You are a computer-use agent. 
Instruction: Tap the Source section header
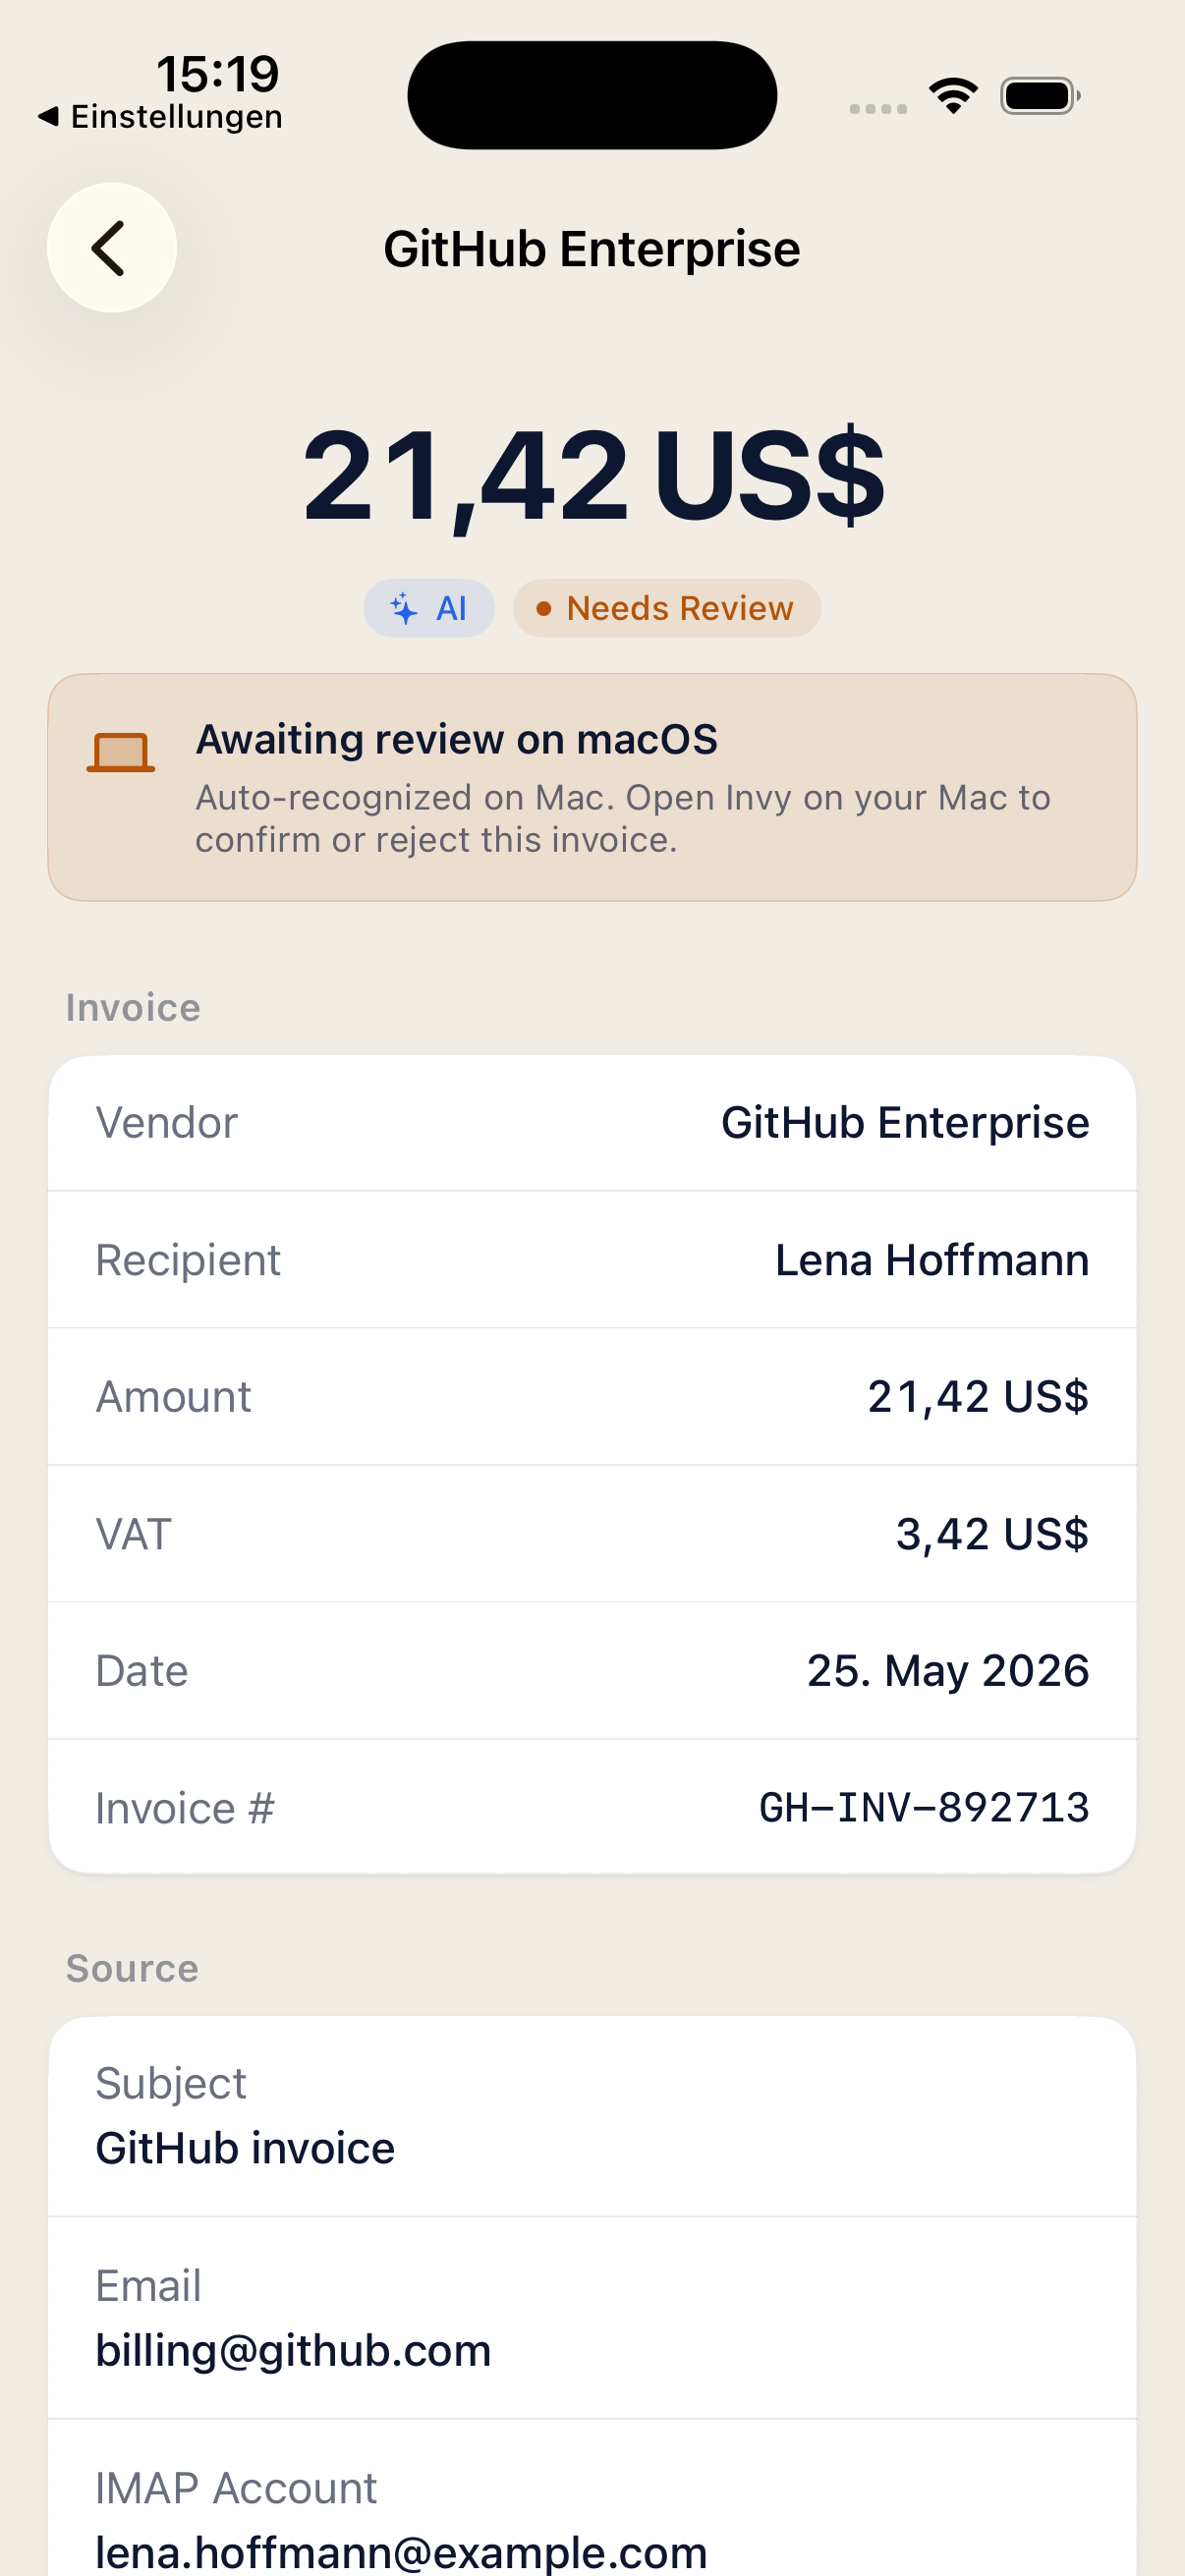132,1969
